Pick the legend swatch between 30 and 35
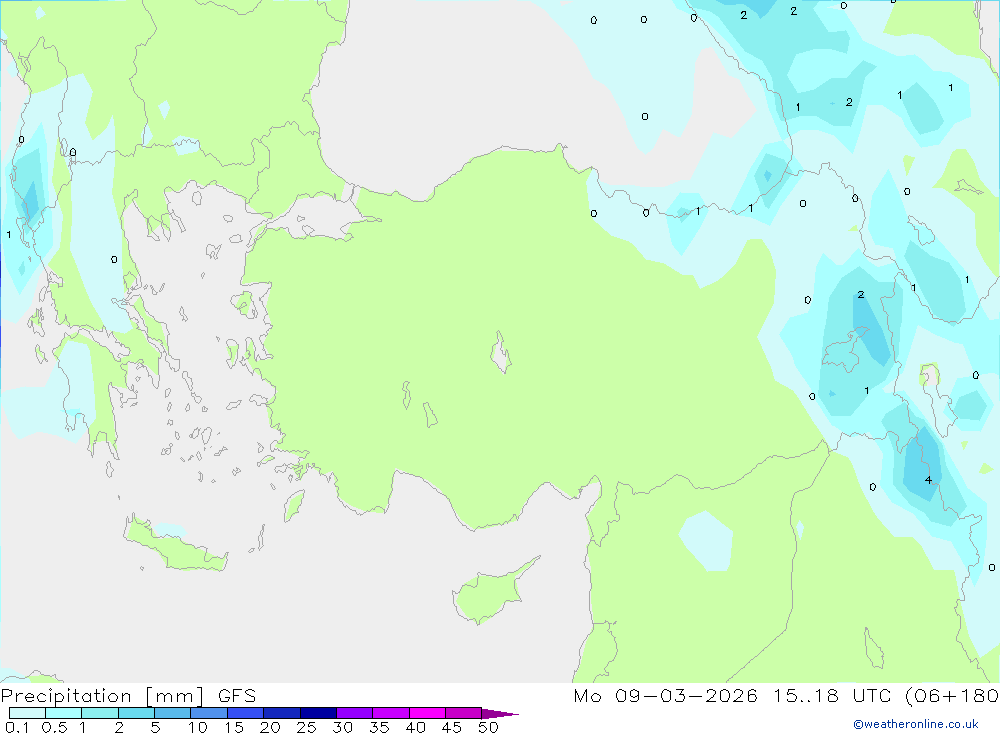This screenshot has width=1000, height=733. pyautogui.click(x=355, y=713)
